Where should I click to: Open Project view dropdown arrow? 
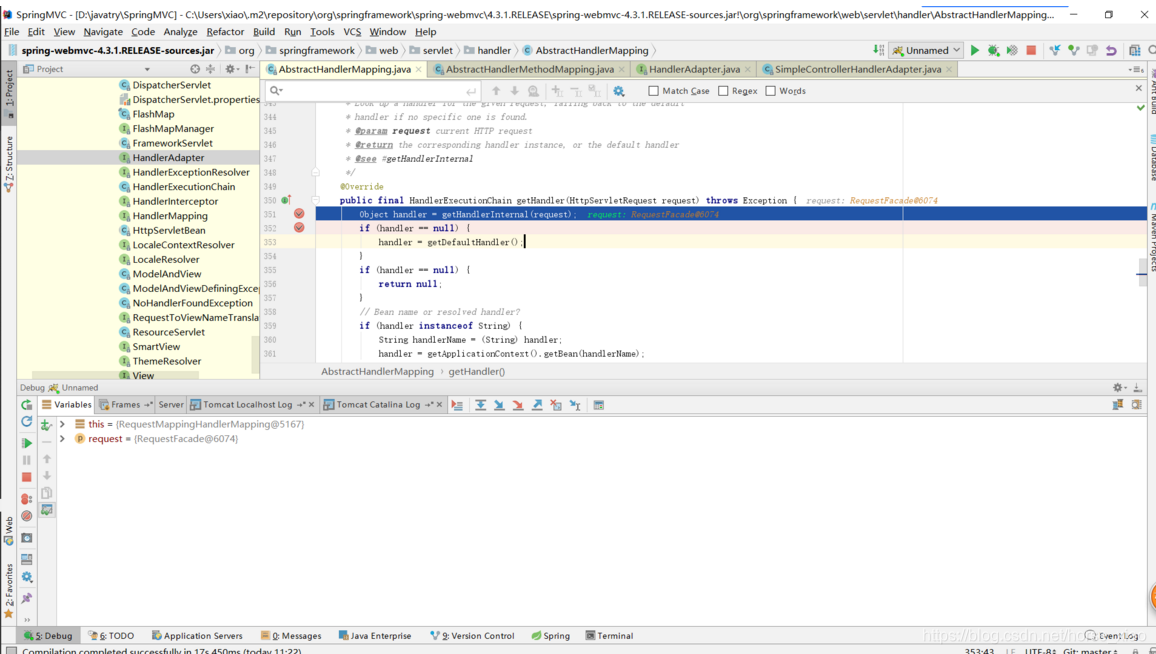tap(147, 69)
